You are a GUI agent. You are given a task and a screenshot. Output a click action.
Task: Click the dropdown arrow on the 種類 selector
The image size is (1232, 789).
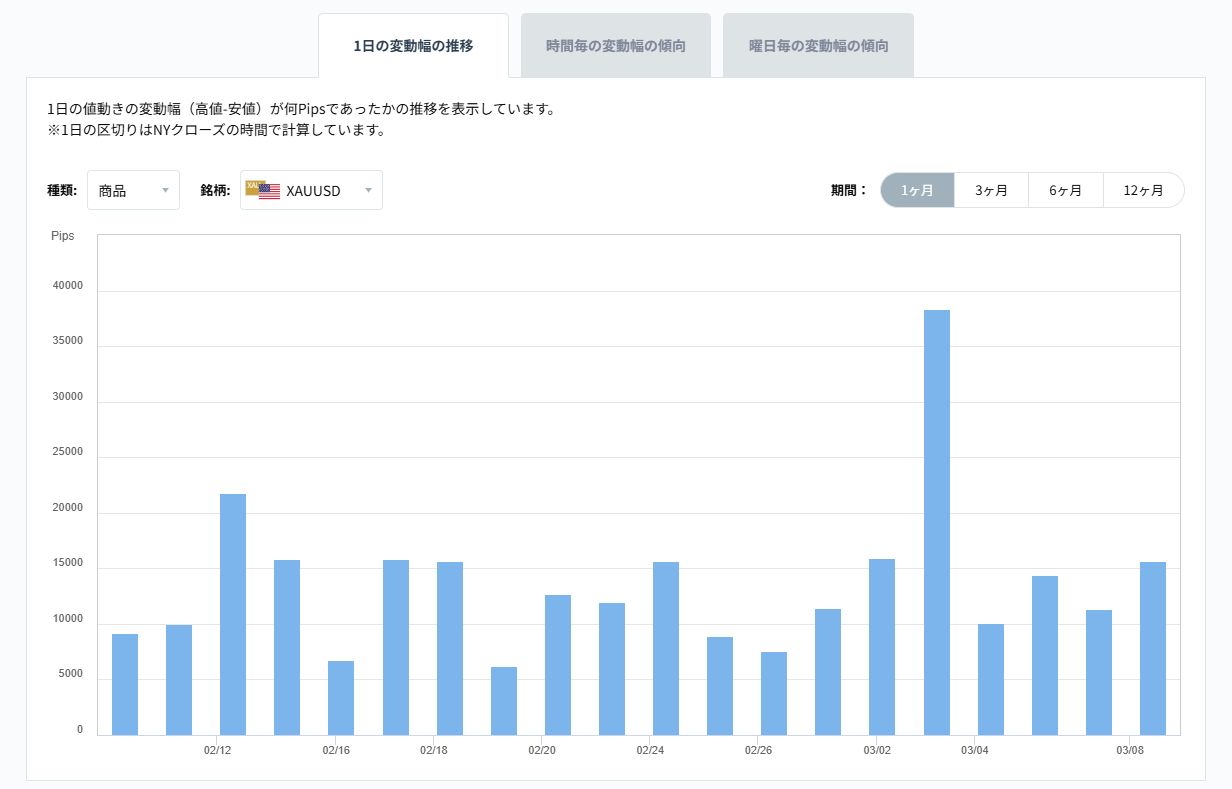point(166,190)
